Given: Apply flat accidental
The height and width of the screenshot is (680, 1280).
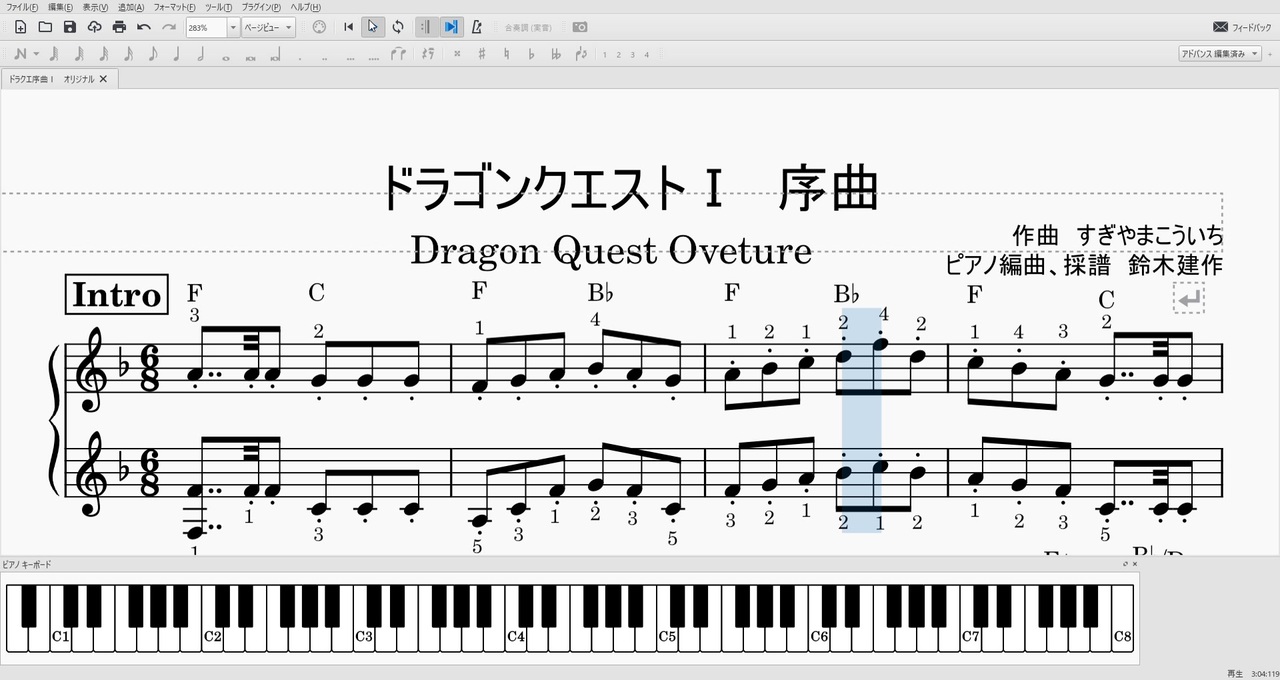Looking at the screenshot, I should tap(531, 54).
